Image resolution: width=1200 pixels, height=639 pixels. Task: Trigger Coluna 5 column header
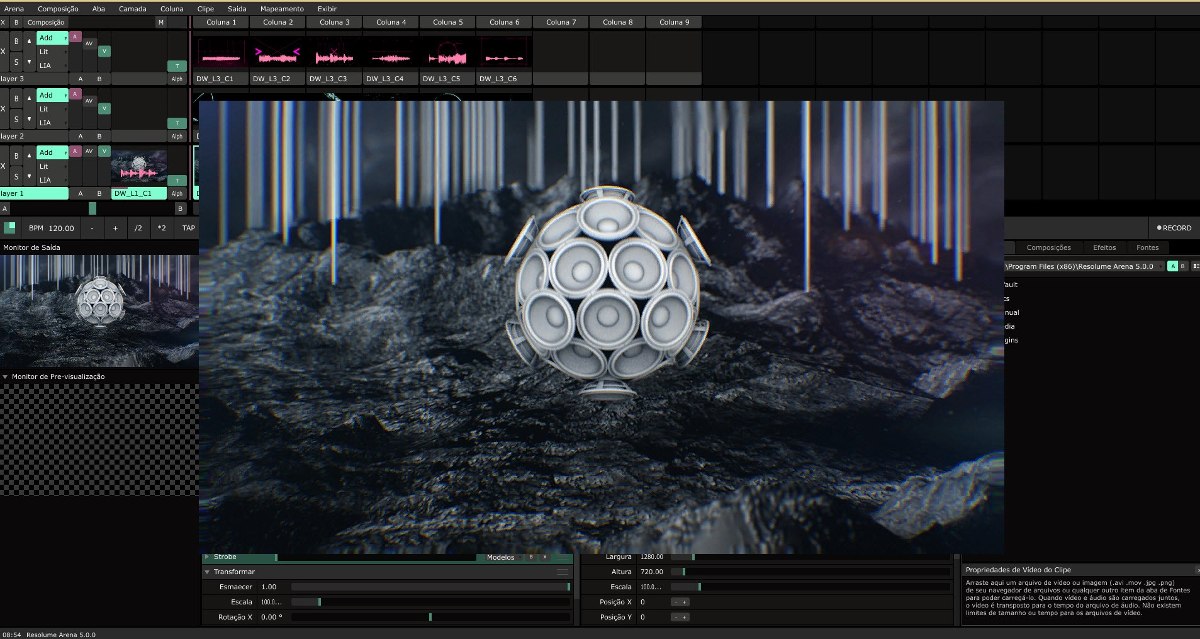coord(447,22)
